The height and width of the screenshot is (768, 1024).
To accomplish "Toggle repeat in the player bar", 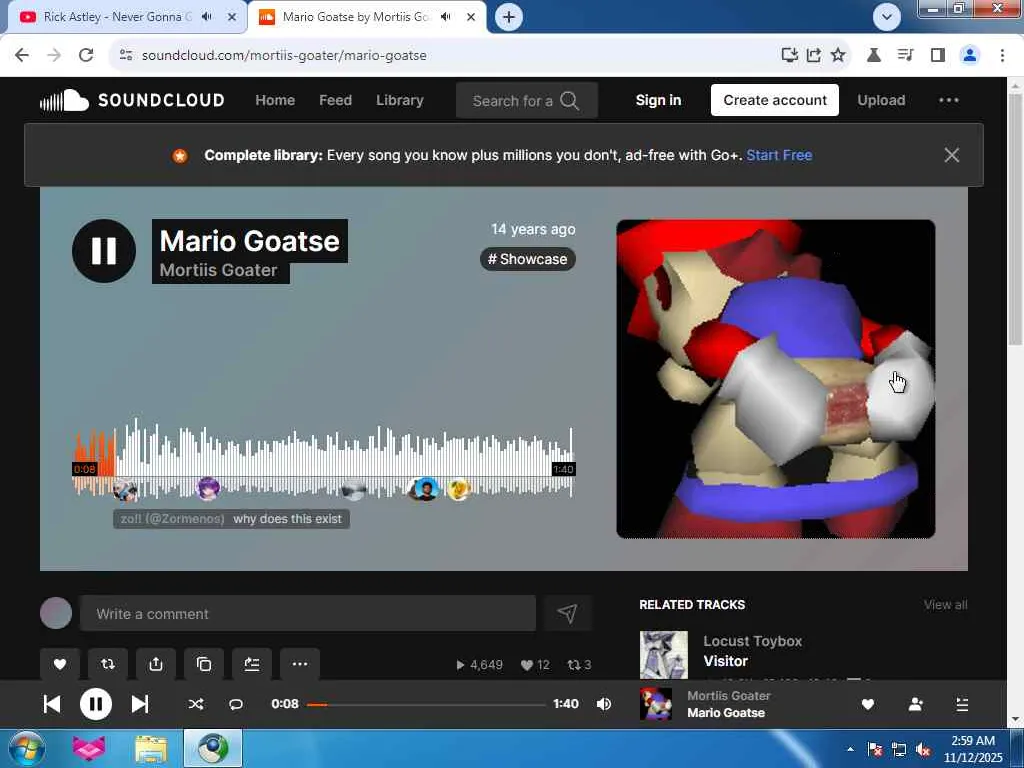I will [236, 704].
